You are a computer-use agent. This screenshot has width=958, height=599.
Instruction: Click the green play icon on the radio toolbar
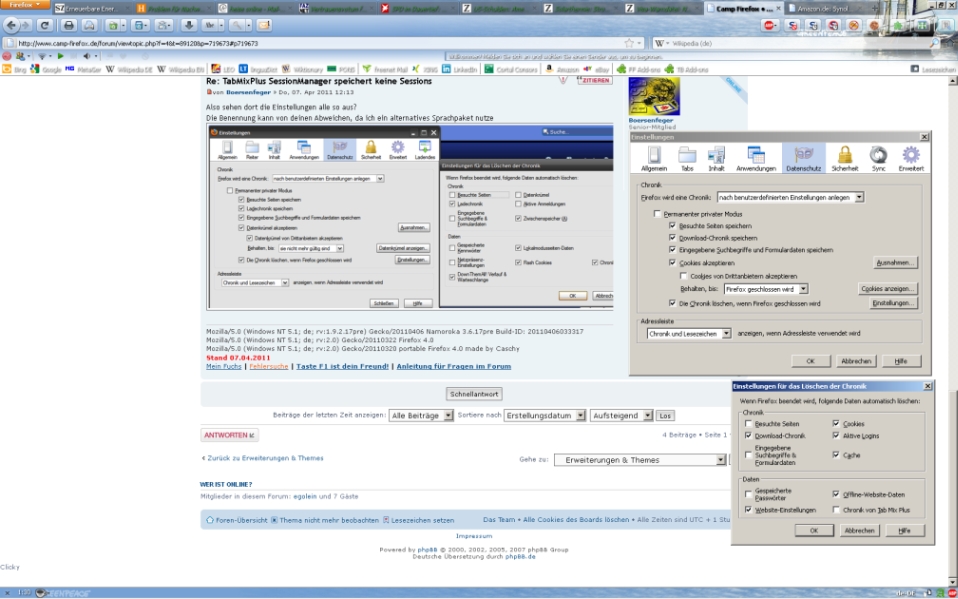(60, 56)
